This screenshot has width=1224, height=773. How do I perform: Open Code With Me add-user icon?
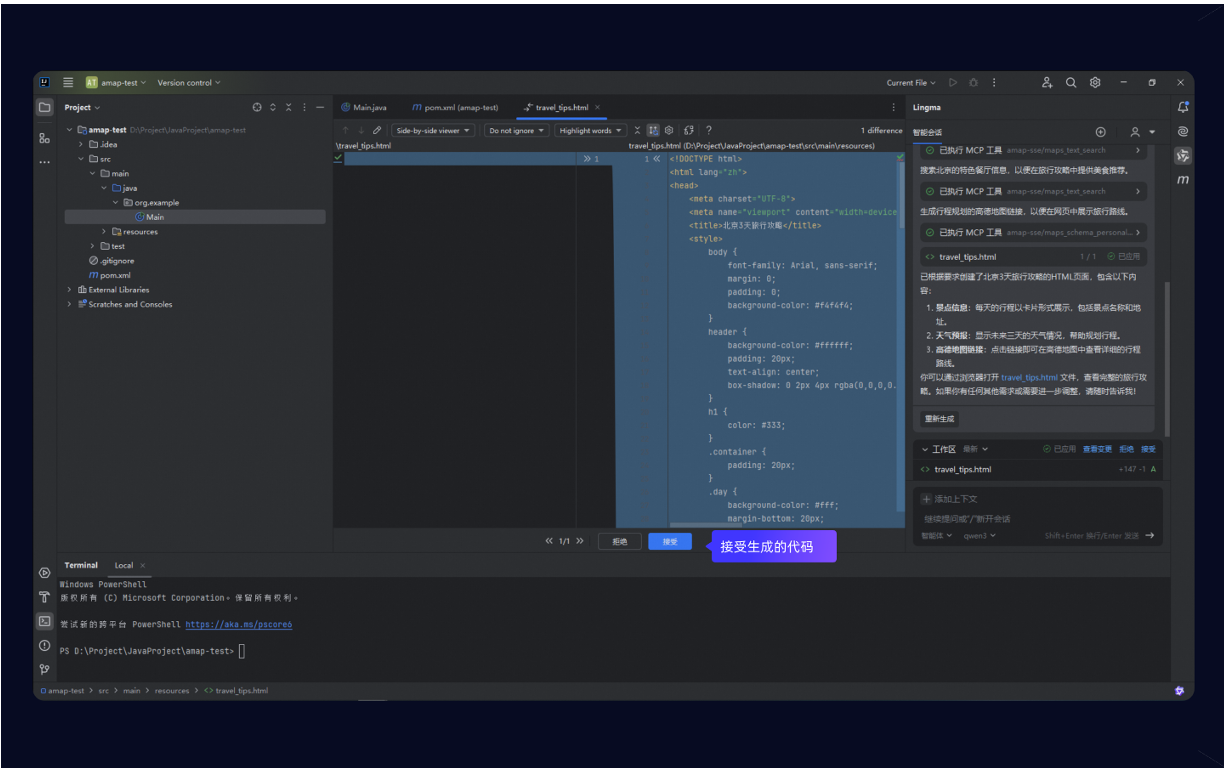pos(1047,83)
